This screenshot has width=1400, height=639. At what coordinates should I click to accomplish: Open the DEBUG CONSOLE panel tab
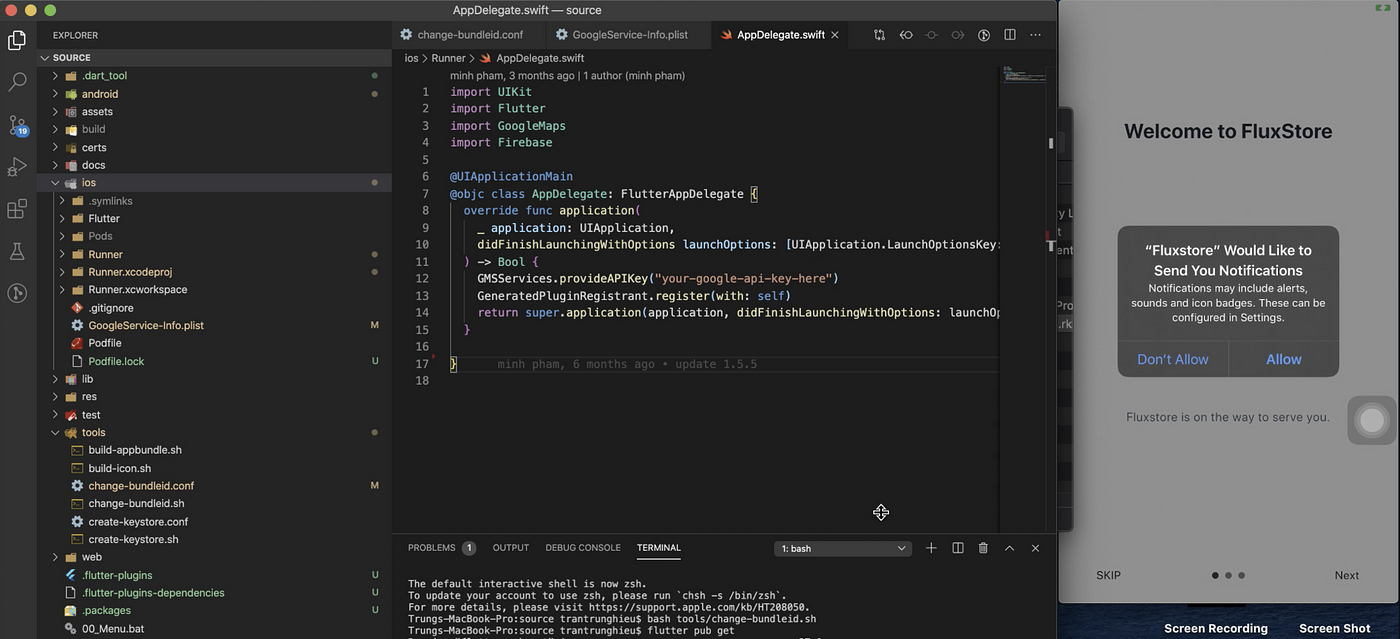click(583, 548)
